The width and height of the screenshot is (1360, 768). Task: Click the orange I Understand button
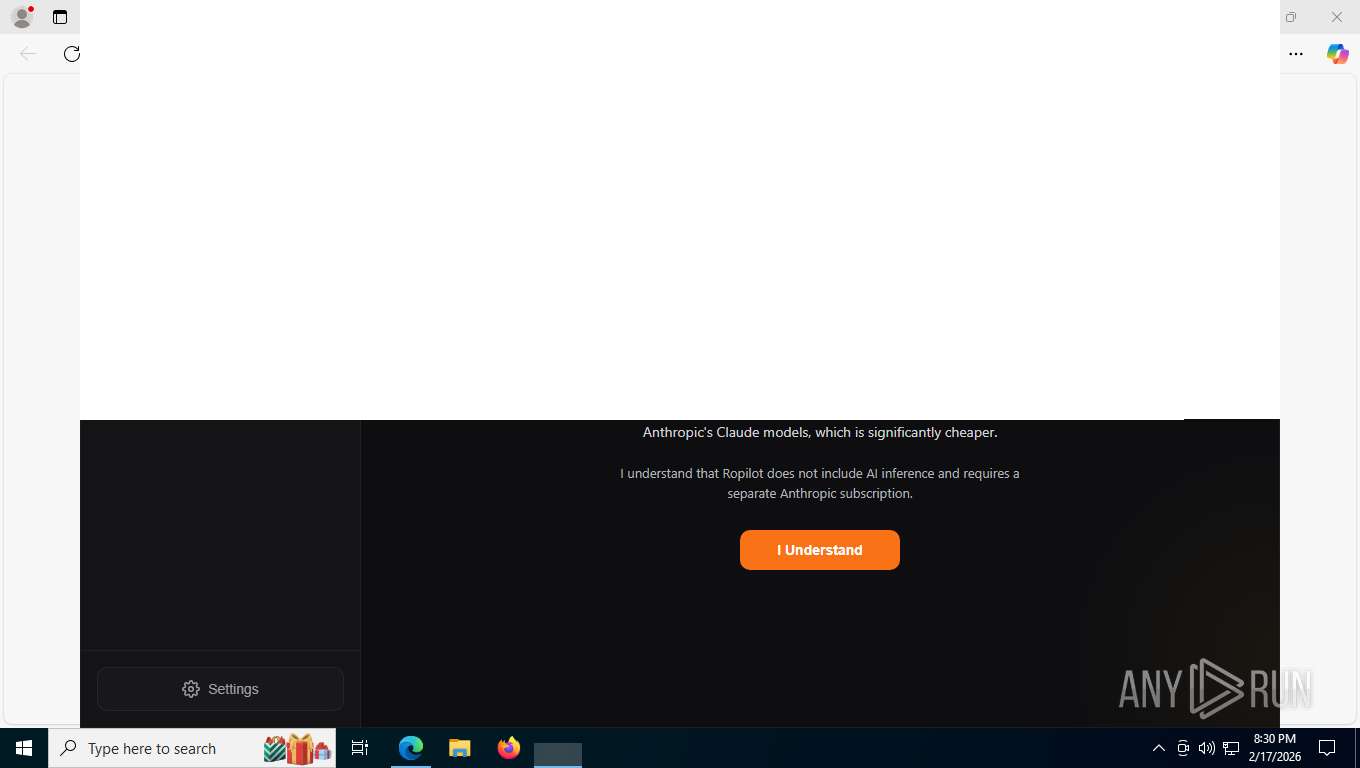[820, 550]
